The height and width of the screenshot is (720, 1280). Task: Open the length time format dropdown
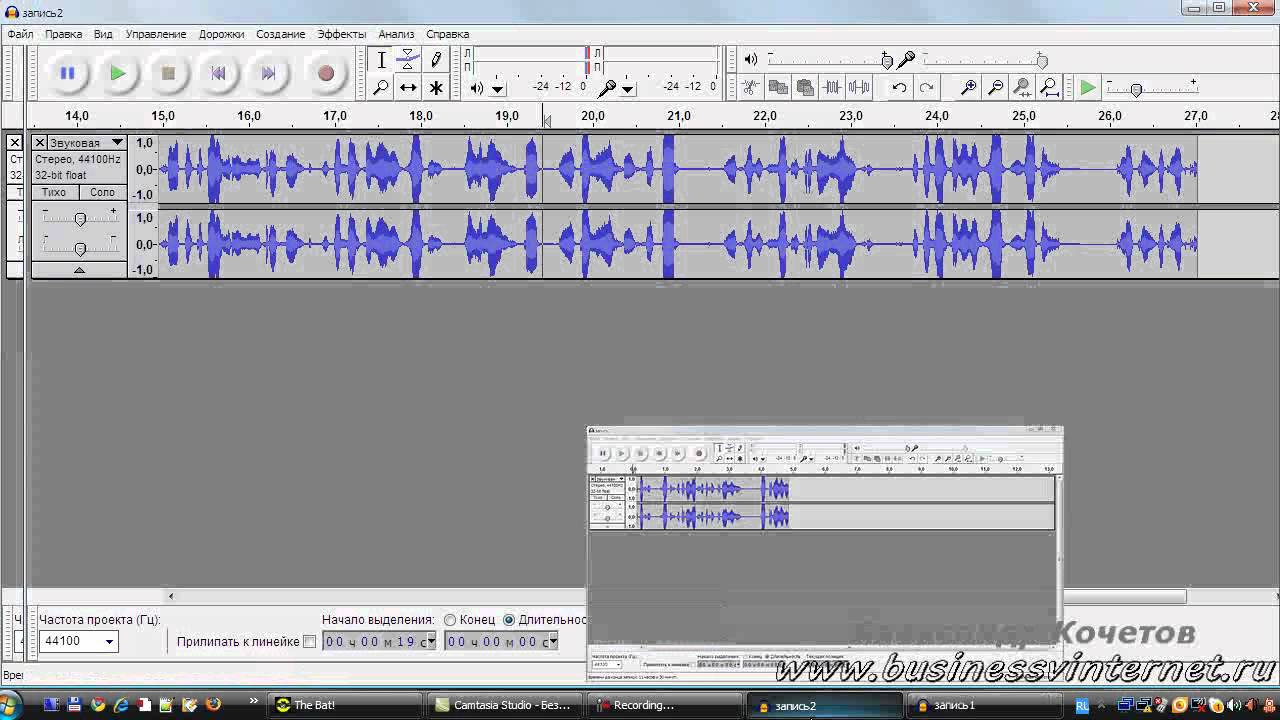click(553, 642)
